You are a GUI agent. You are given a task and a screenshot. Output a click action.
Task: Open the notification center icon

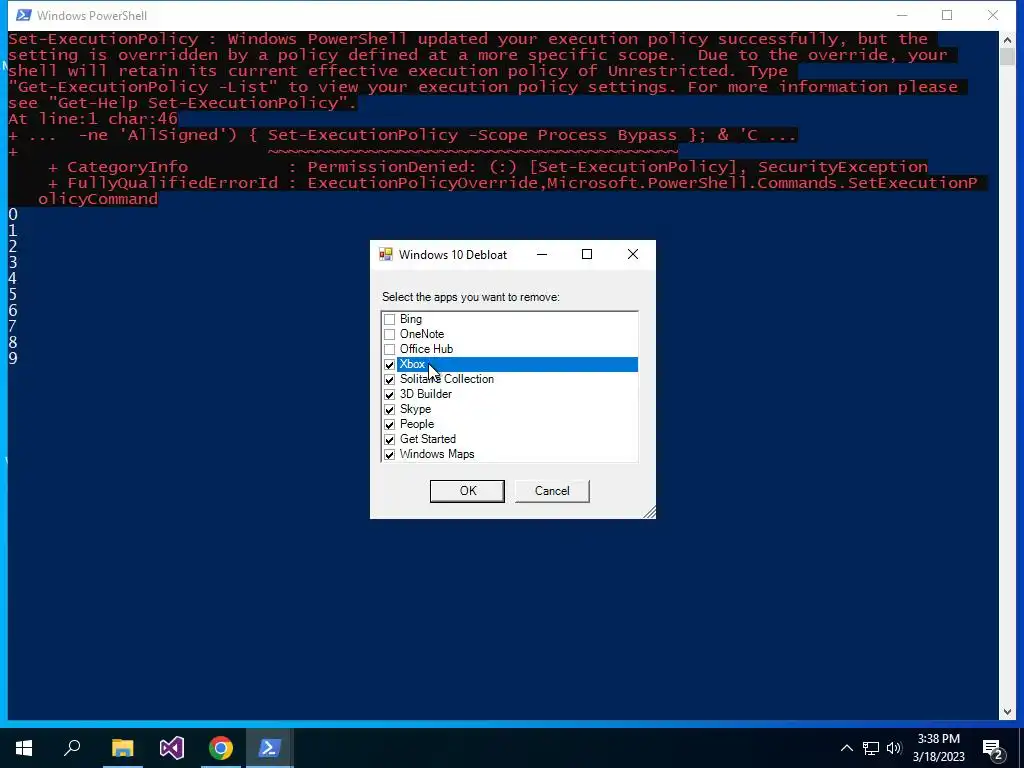pos(993,748)
